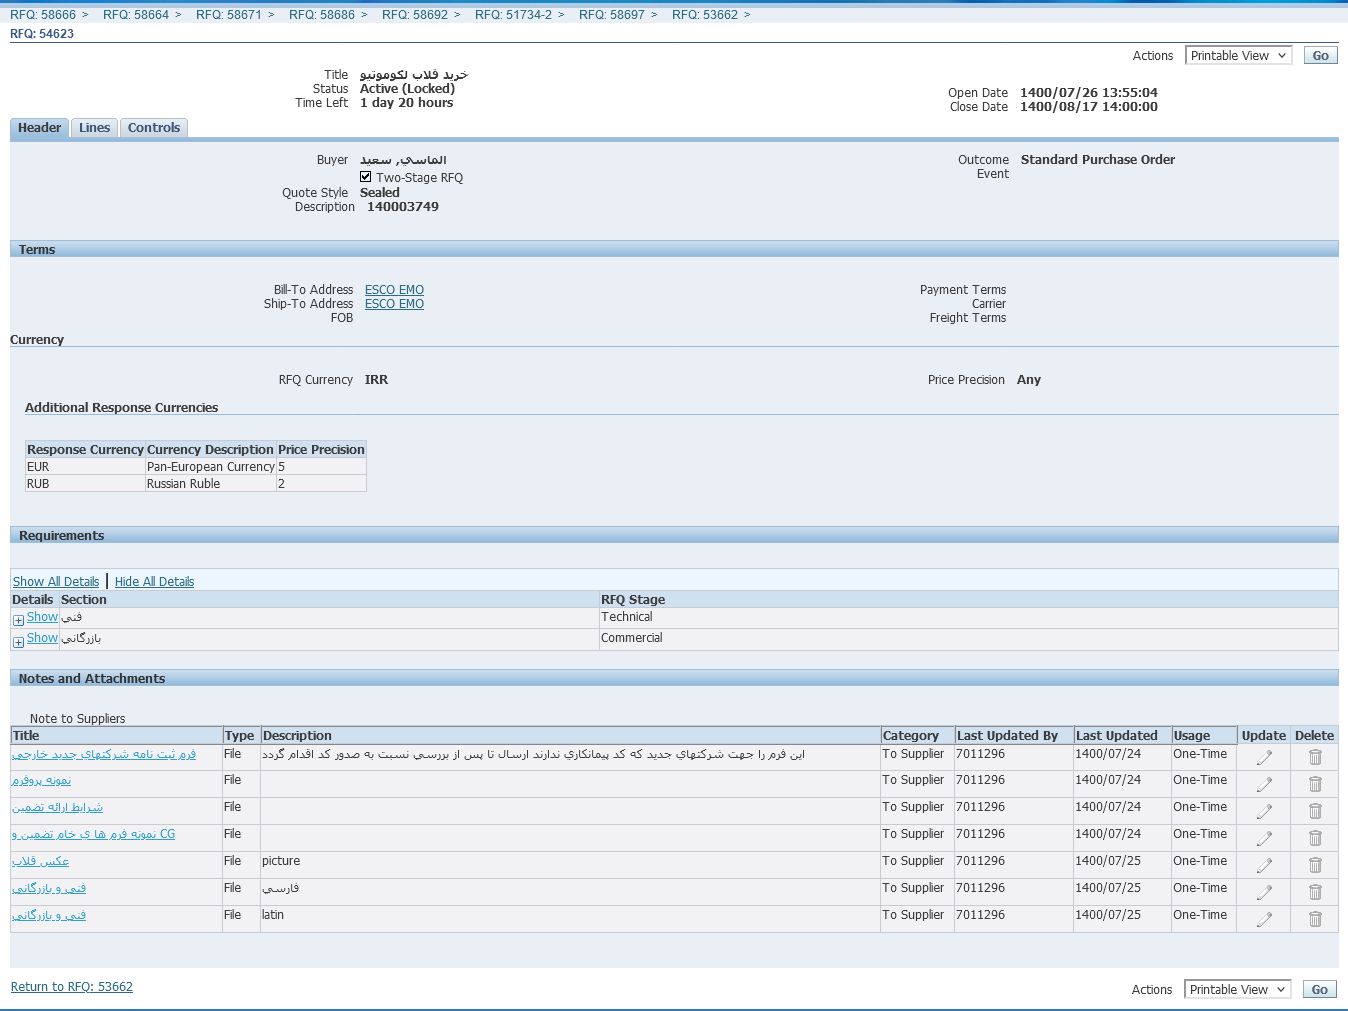Click Return to RFQ: 53662 link

(72, 987)
